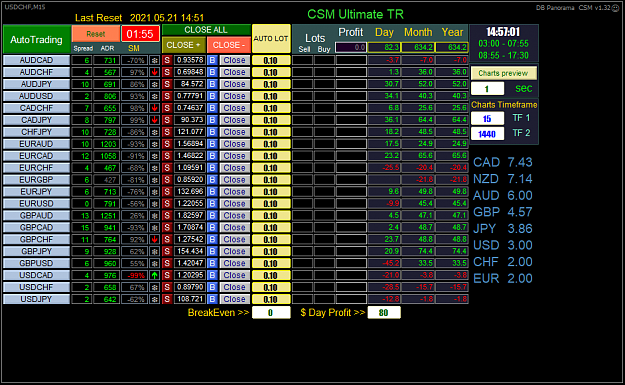Click the green up arrow signal for USDCAD
The height and width of the screenshot is (385, 625).
pyautogui.click(x=155, y=275)
